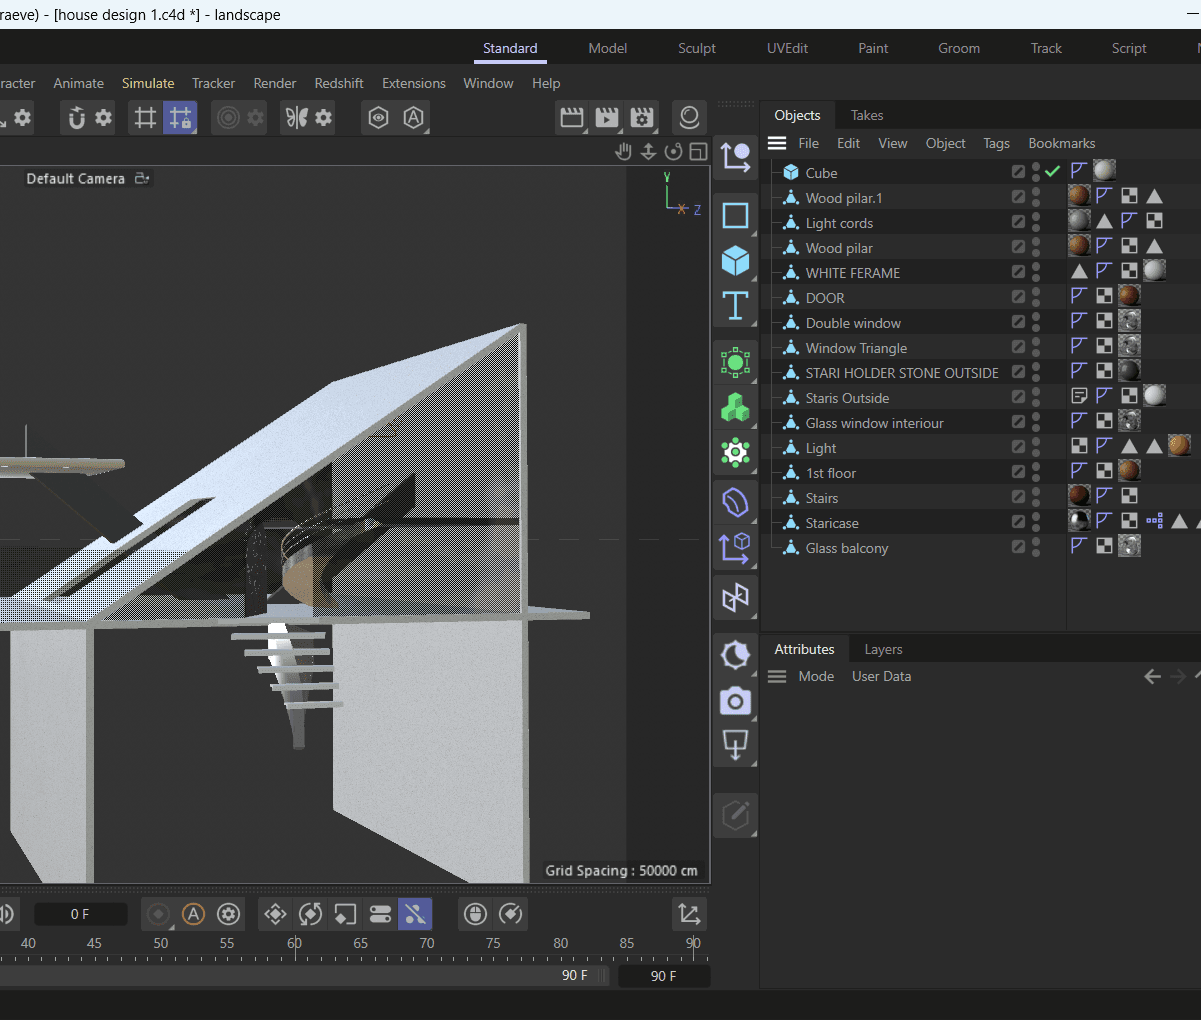Click the current frame 0 F field
The image size is (1201, 1020).
(x=80, y=914)
